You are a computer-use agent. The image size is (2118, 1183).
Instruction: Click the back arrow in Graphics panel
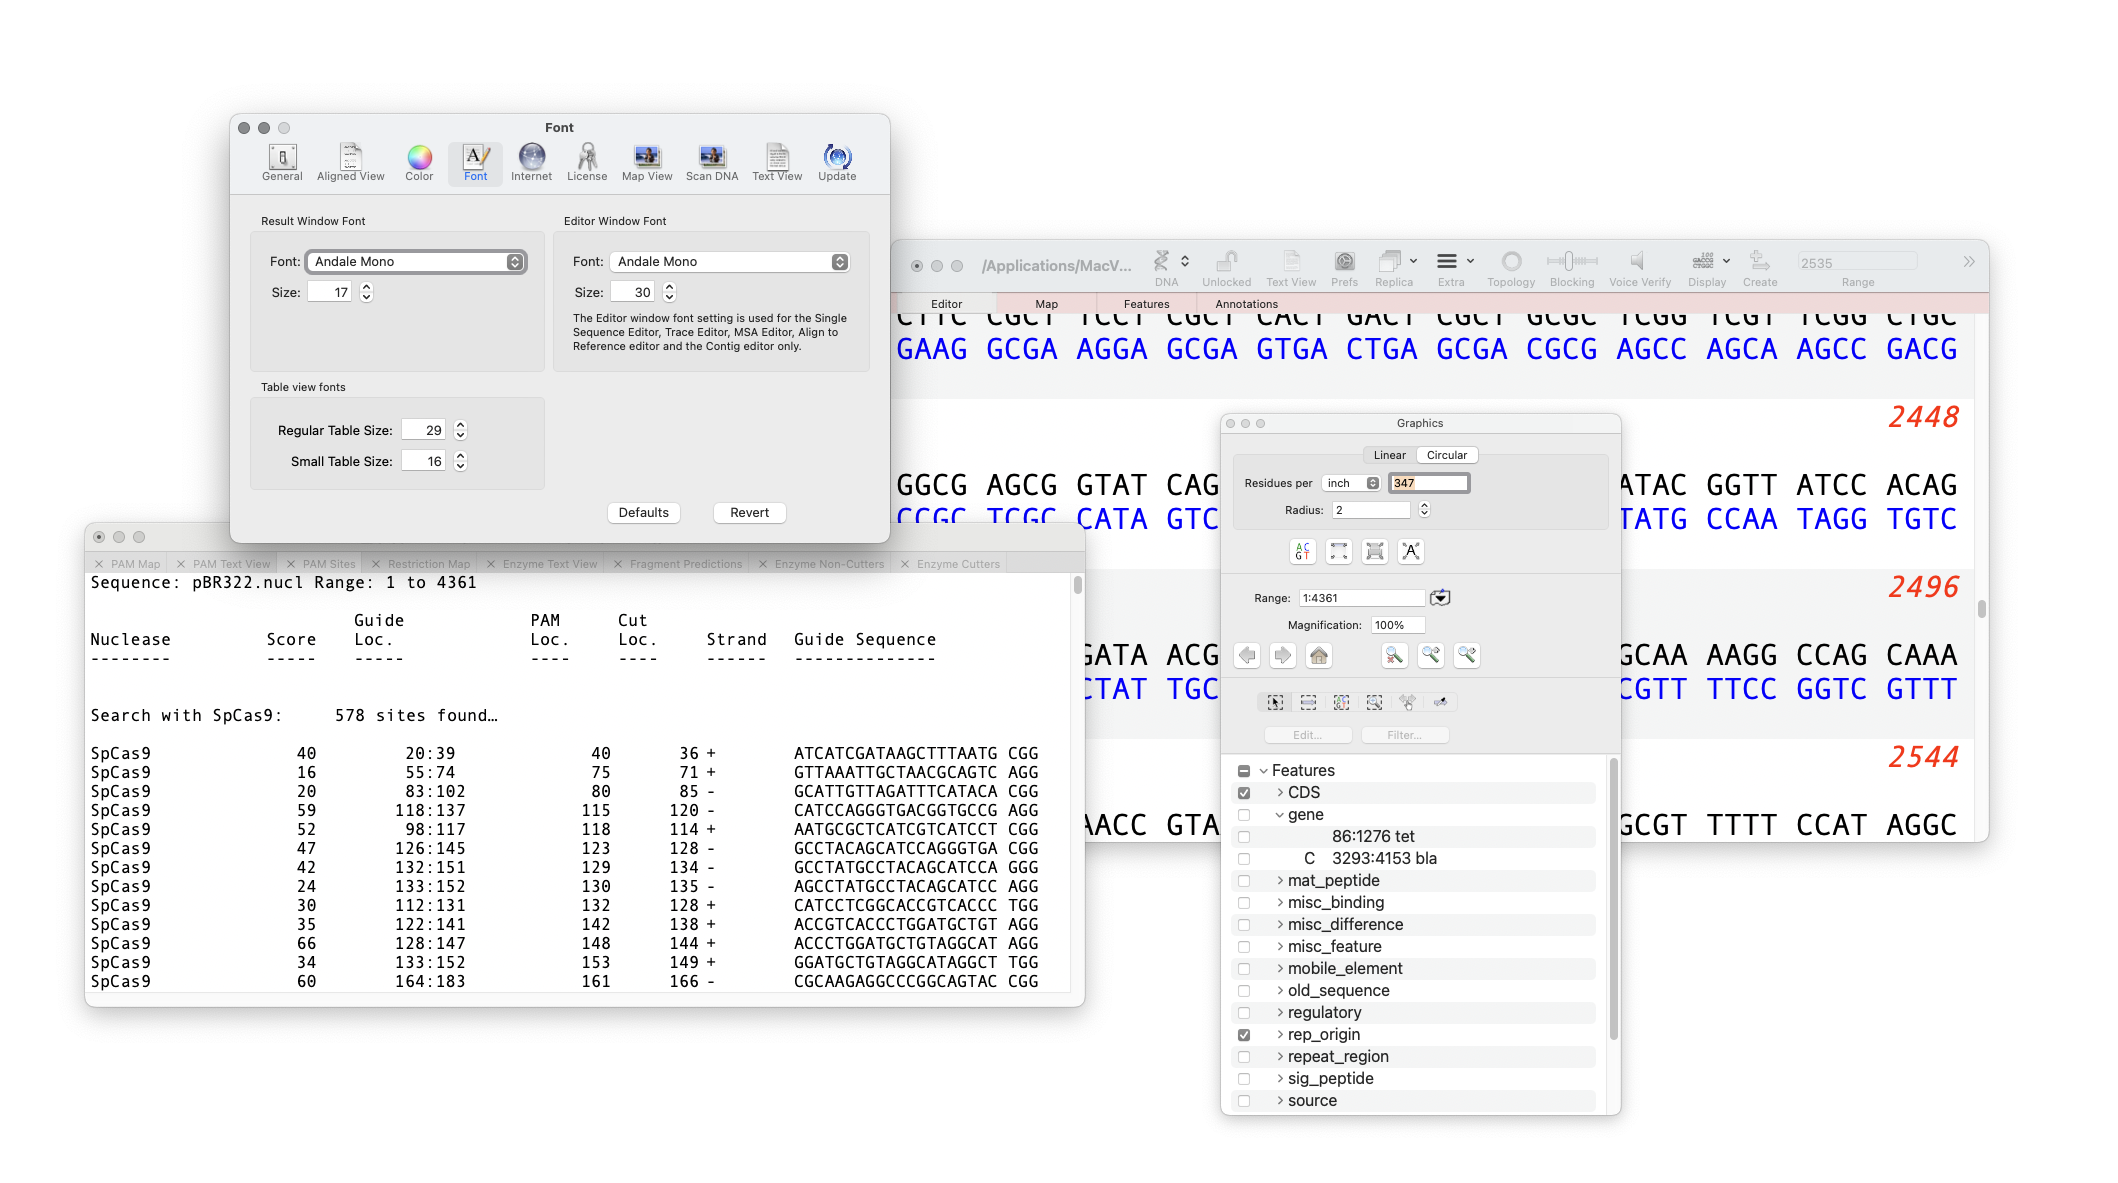pyautogui.click(x=1247, y=656)
